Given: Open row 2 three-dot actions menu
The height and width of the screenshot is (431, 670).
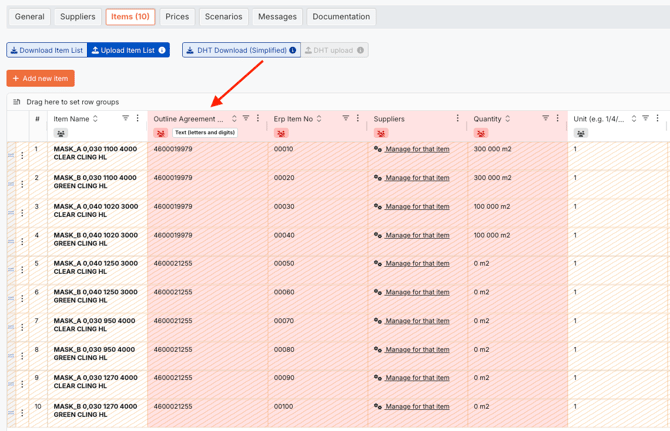Looking at the screenshot, I should pyautogui.click(x=22, y=184).
